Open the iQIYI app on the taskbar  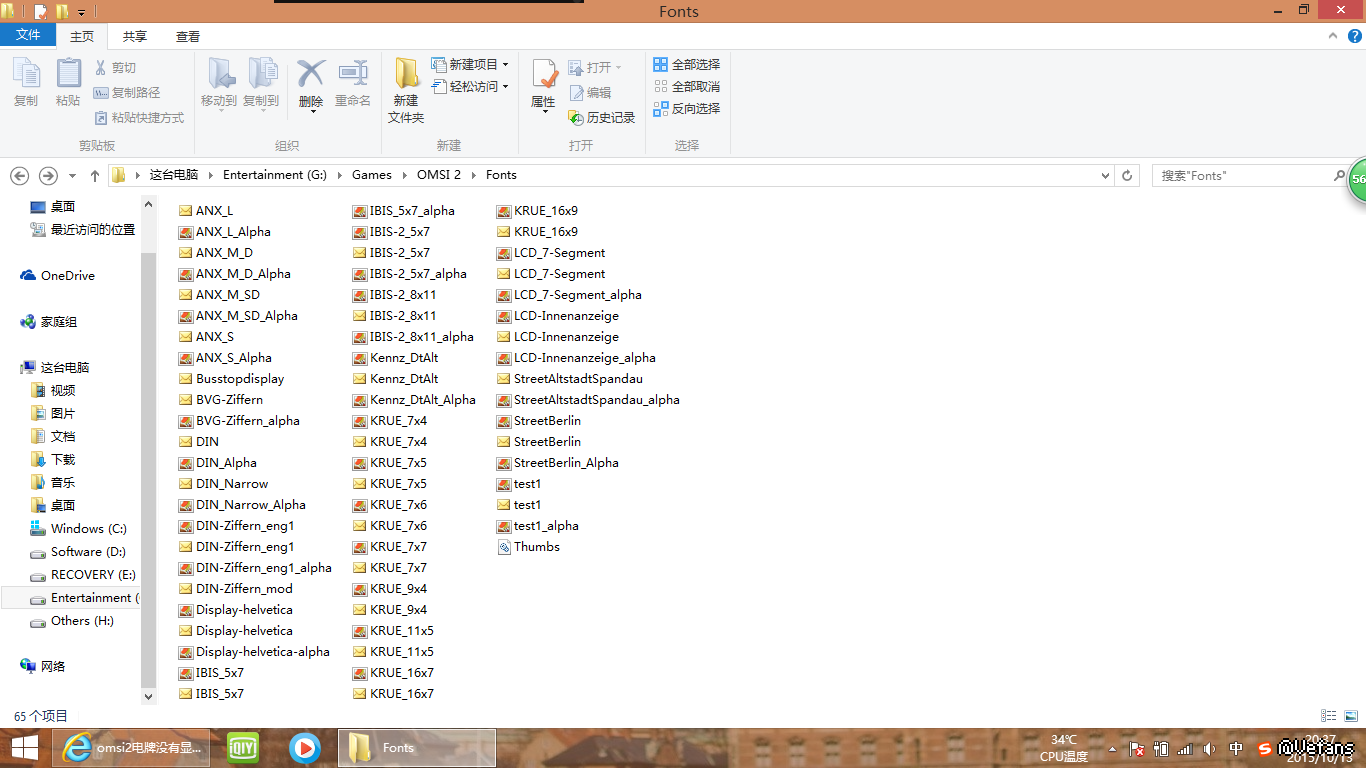pos(243,748)
